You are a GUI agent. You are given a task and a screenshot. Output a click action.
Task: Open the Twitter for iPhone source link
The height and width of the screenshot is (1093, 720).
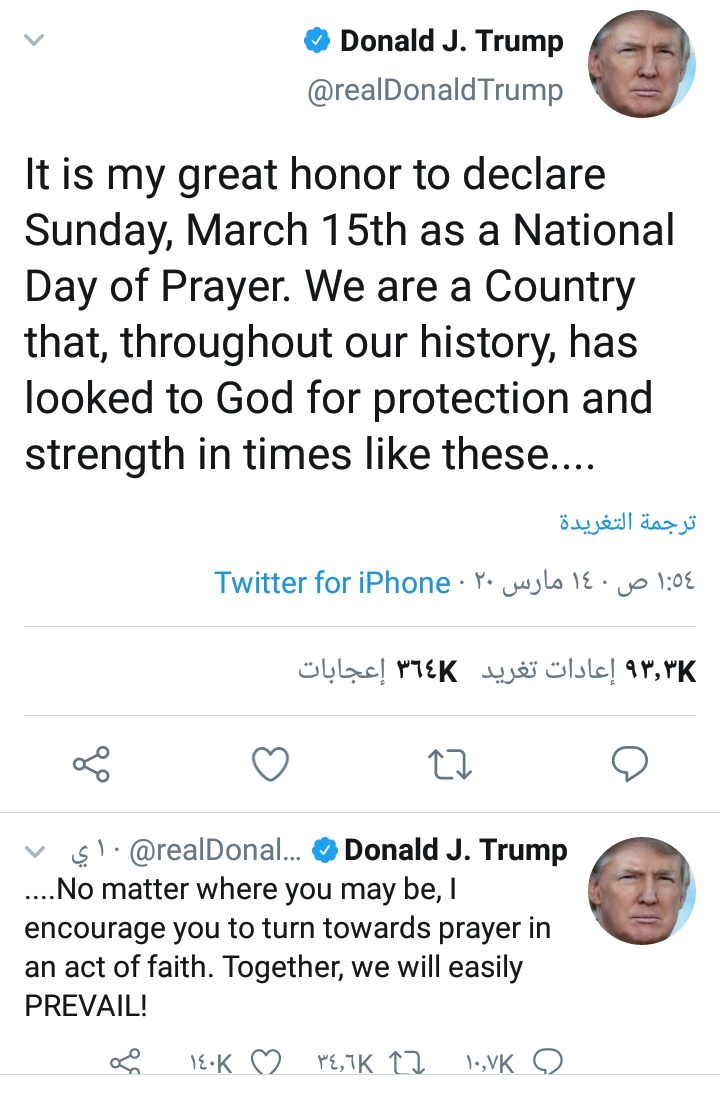coord(332,583)
